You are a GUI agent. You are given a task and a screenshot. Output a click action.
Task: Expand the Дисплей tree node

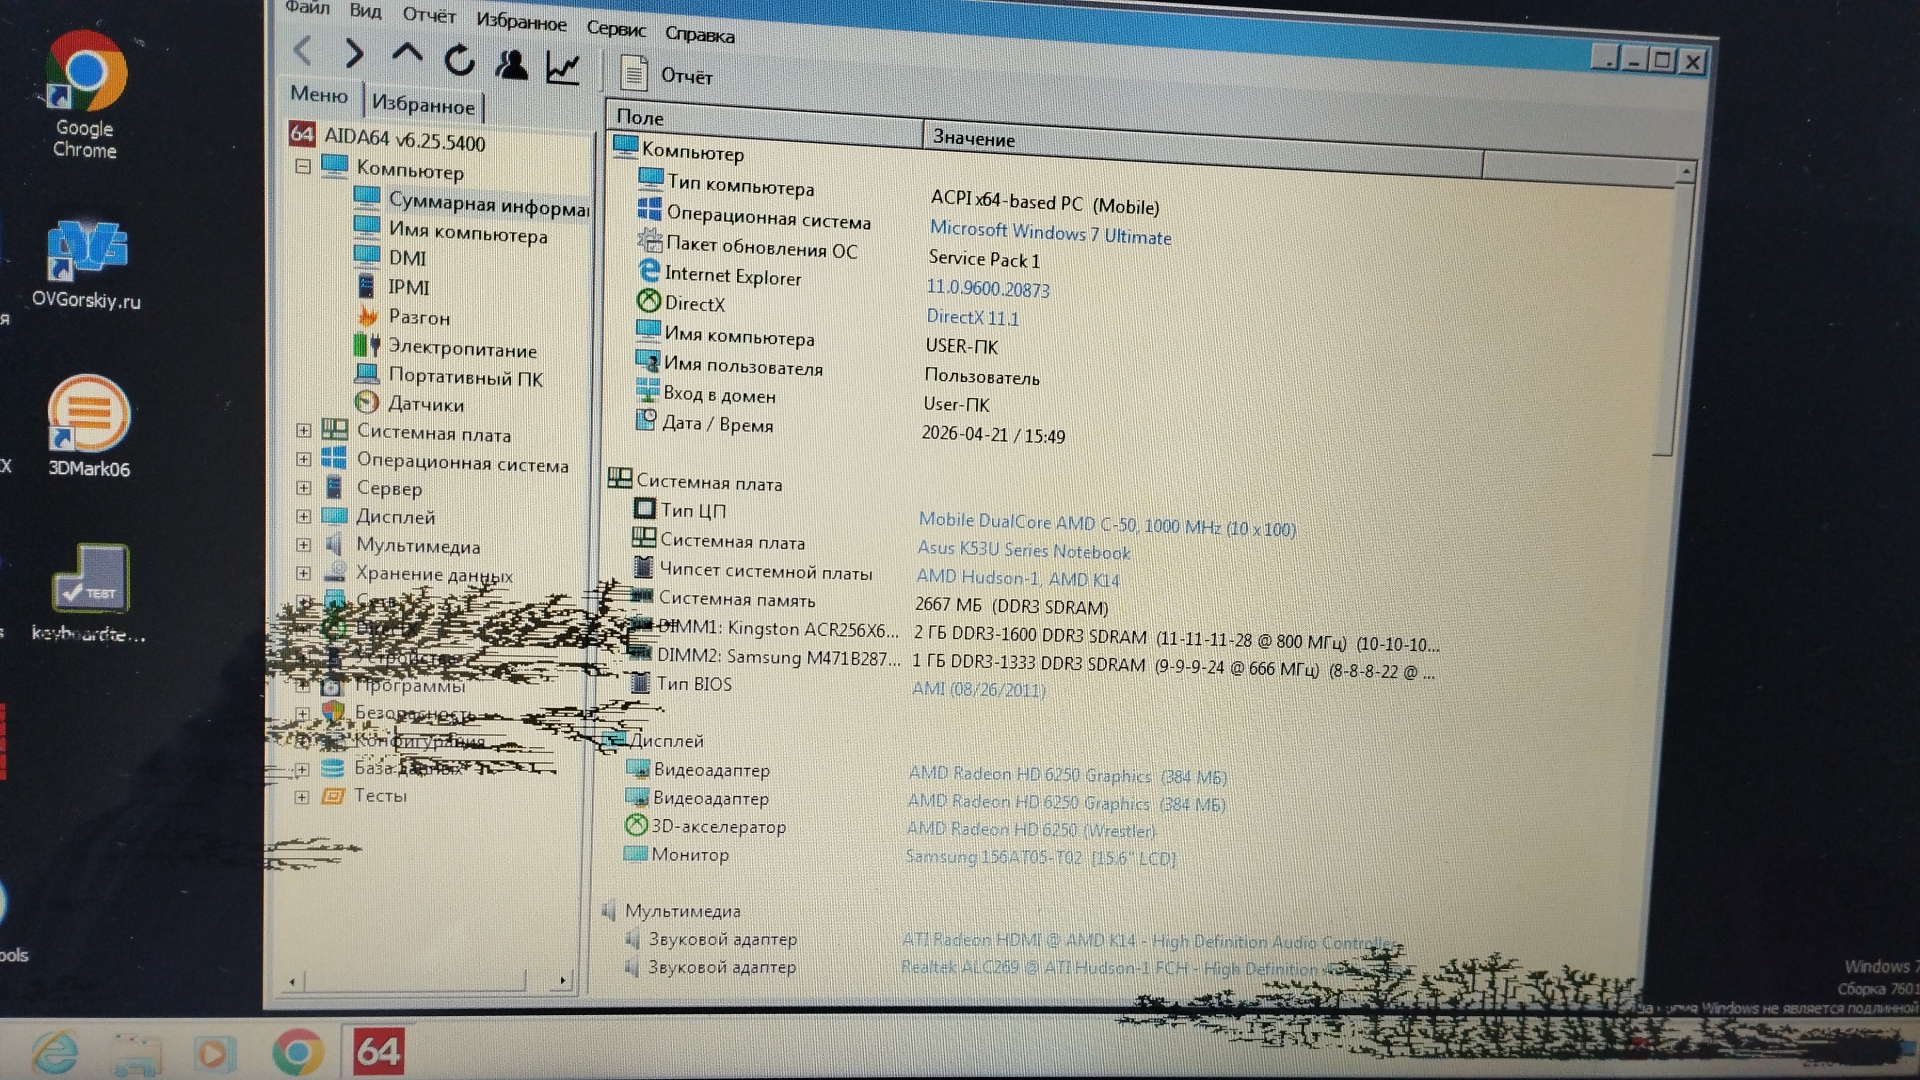[303, 516]
